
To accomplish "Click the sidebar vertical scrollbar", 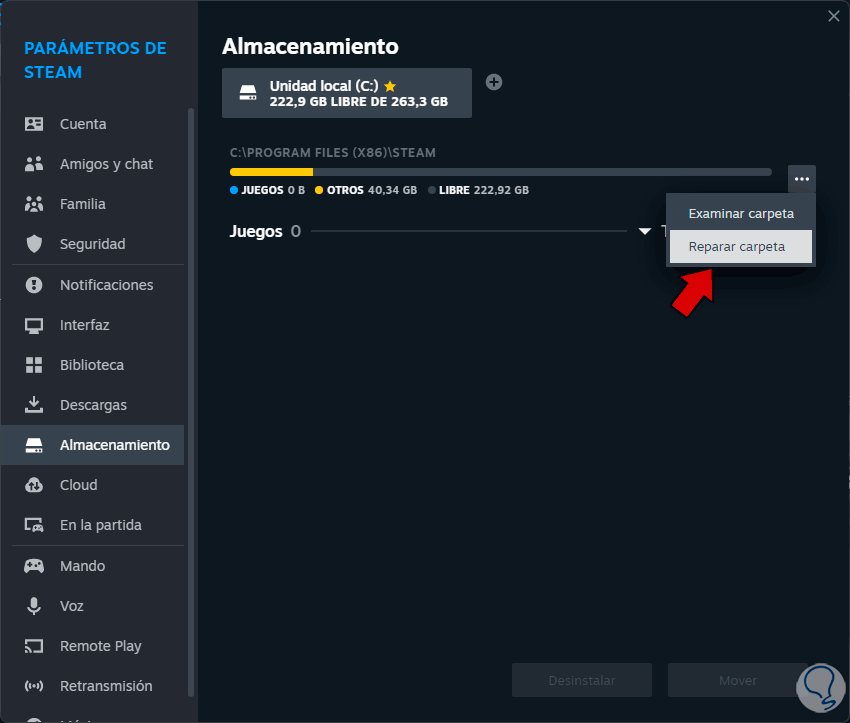I will pyautogui.click(x=191, y=402).
